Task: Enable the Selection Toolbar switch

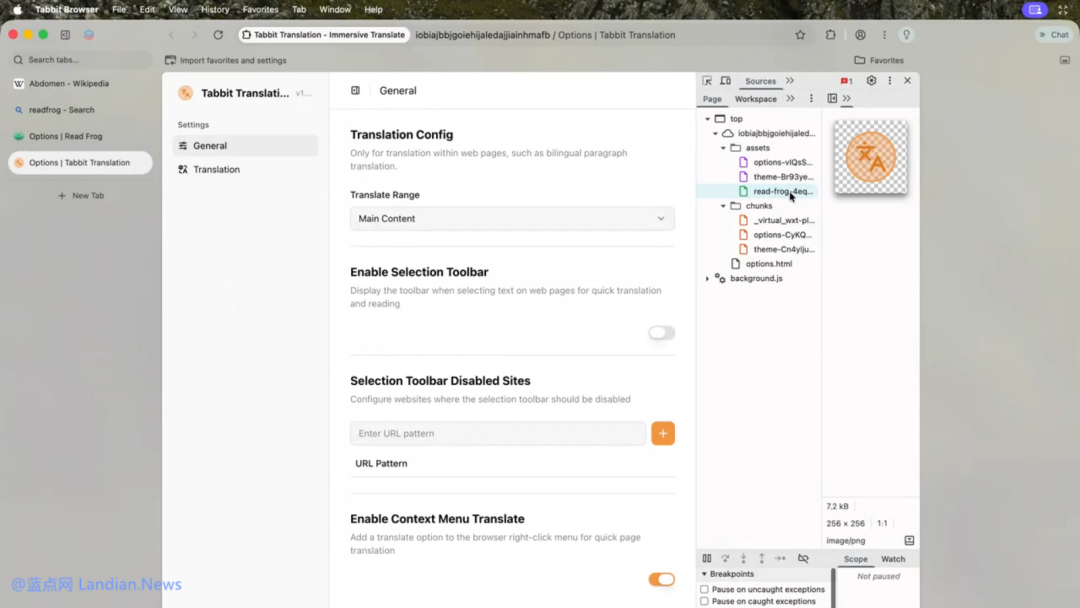Action: coord(661,333)
